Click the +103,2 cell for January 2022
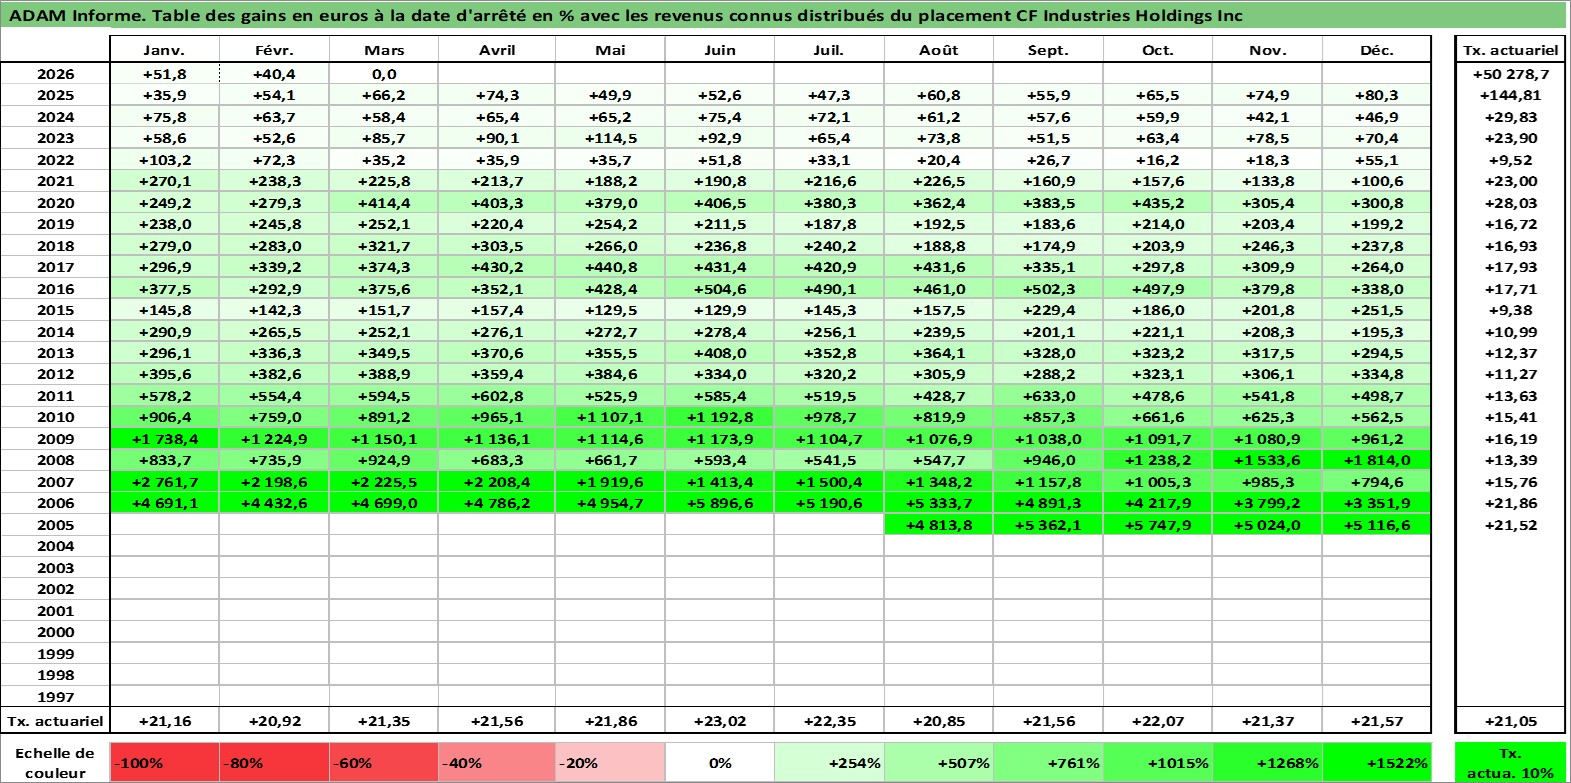 164,160
